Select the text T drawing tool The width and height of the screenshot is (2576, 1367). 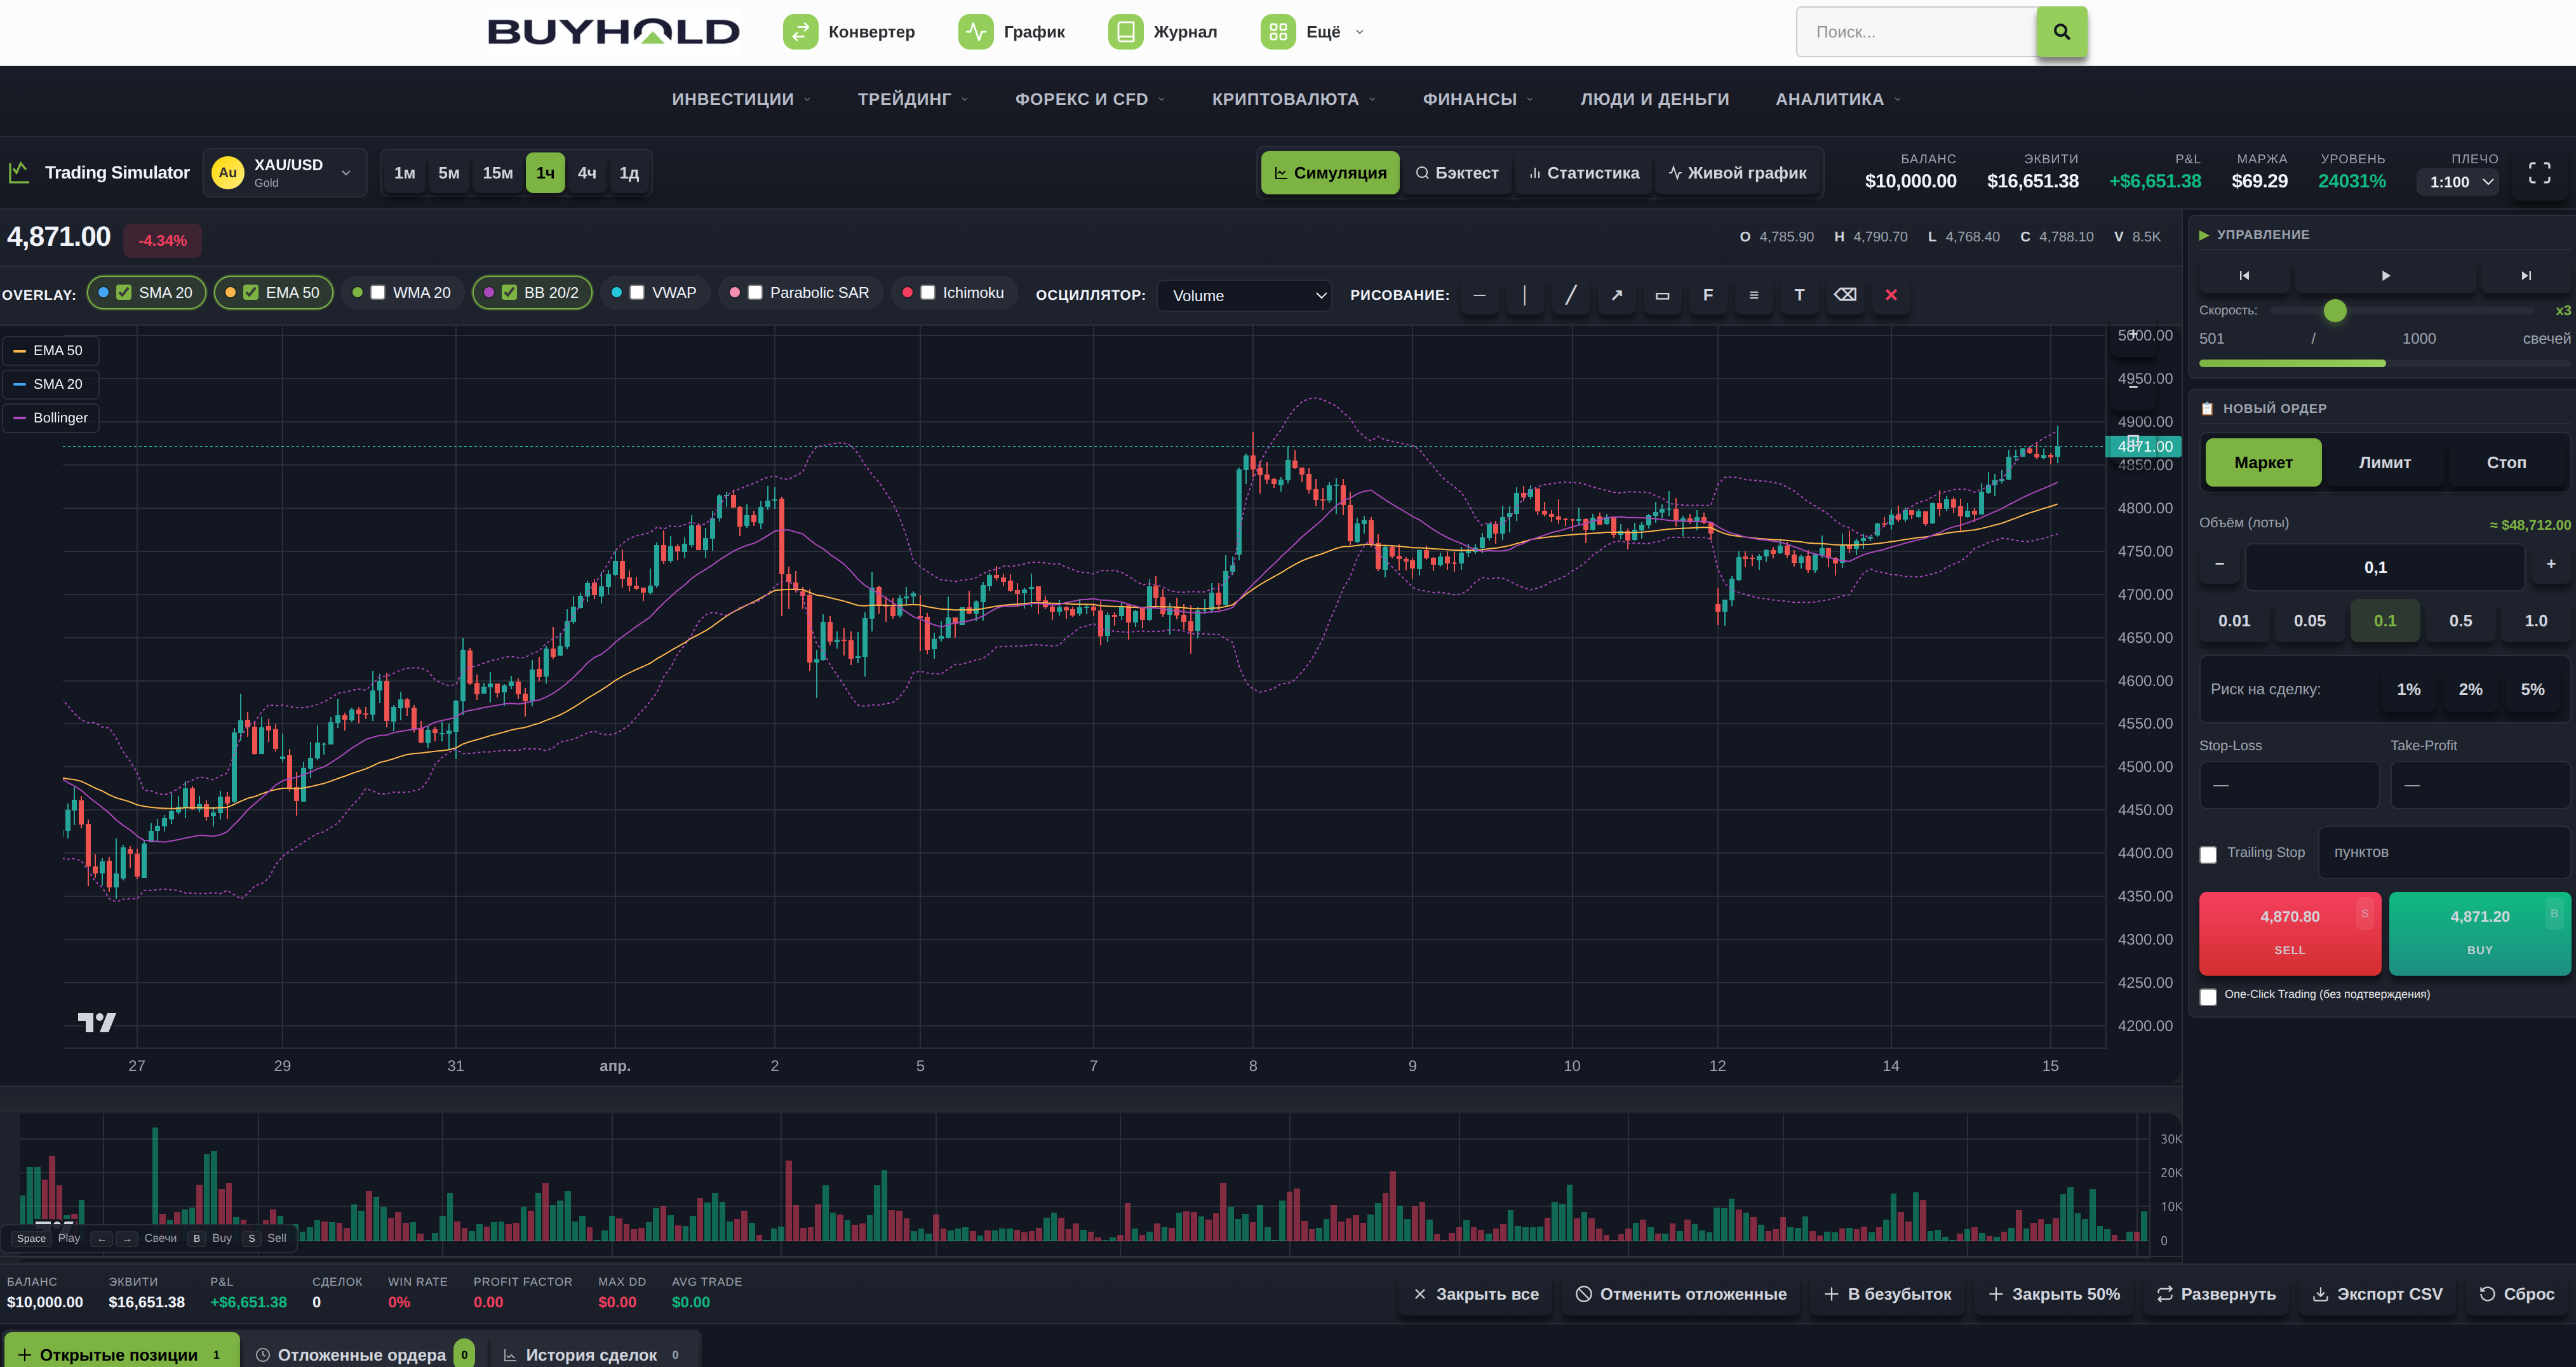(x=1799, y=295)
